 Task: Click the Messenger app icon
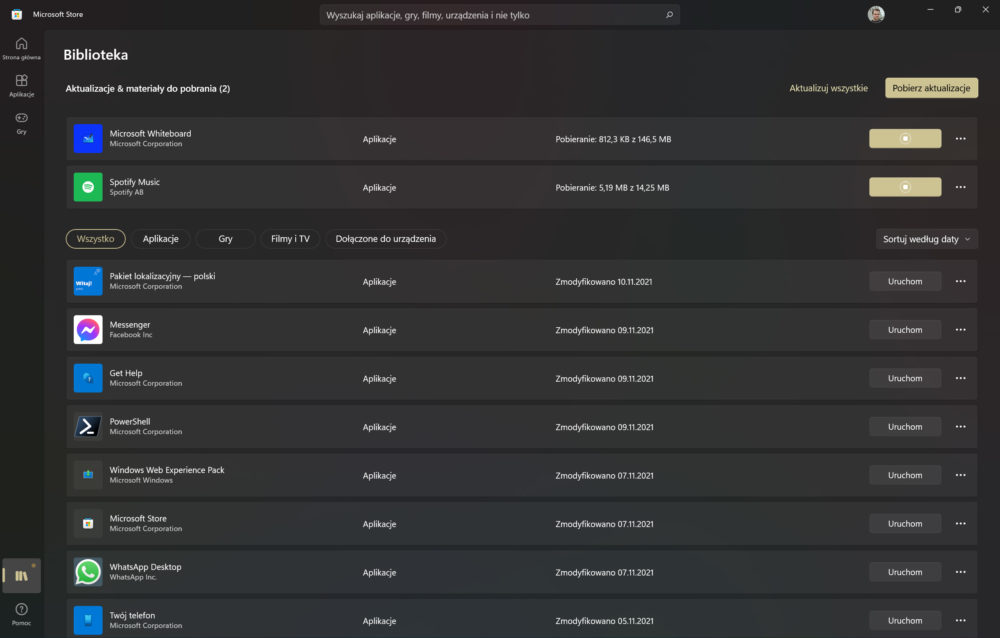tap(88, 330)
